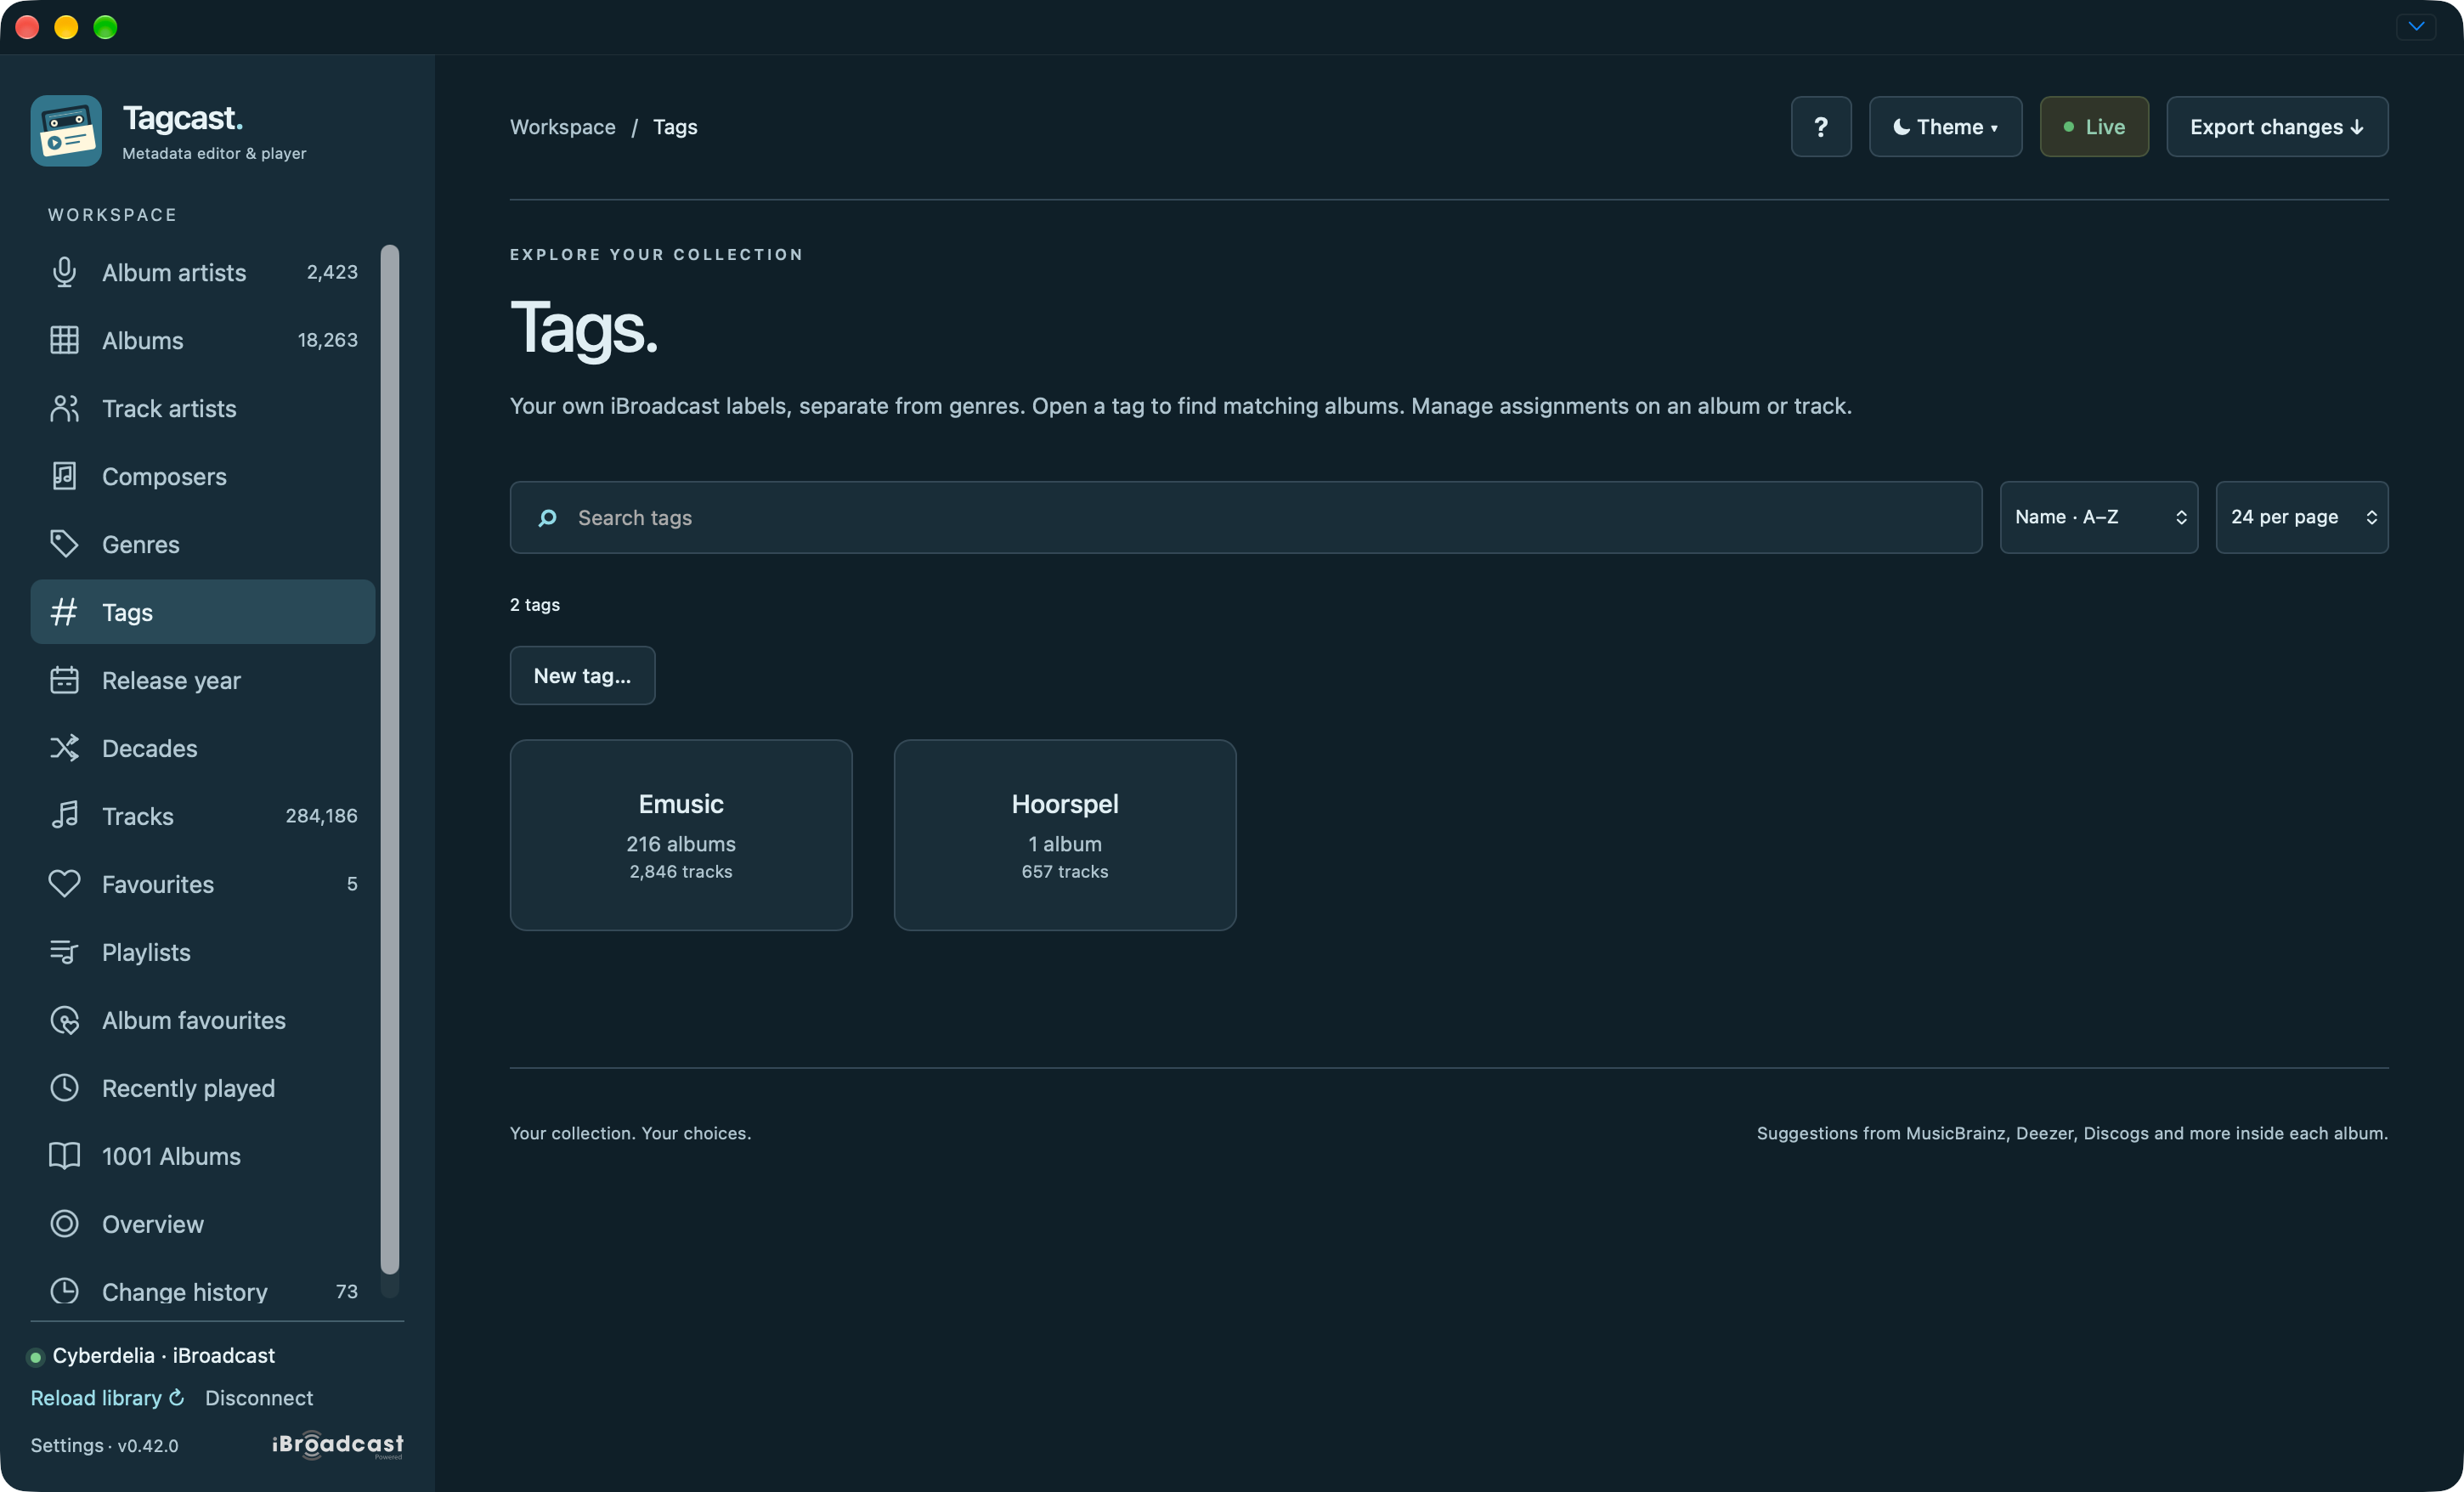Open the Theme dropdown

pos(1945,127)
